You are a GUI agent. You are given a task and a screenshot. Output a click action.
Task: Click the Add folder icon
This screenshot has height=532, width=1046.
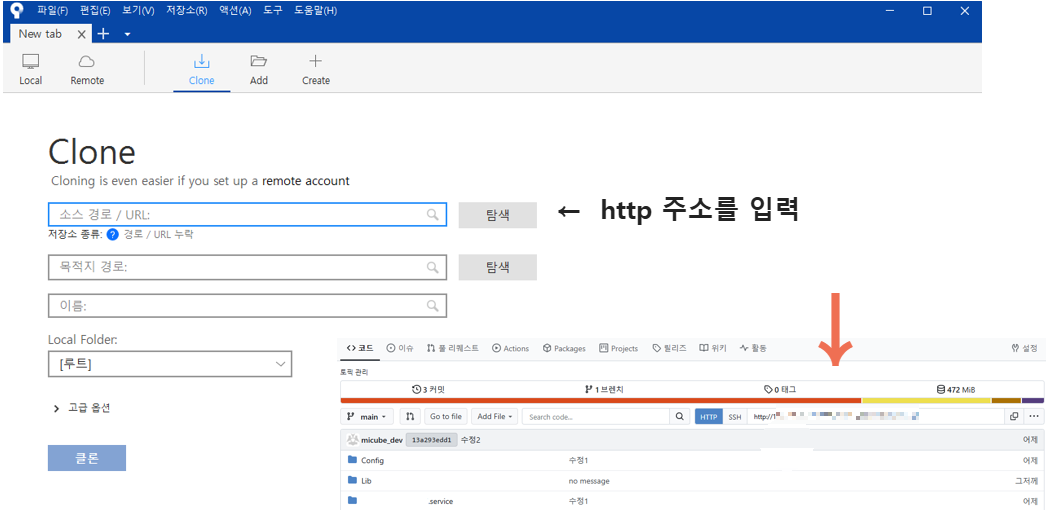(259, 61)
